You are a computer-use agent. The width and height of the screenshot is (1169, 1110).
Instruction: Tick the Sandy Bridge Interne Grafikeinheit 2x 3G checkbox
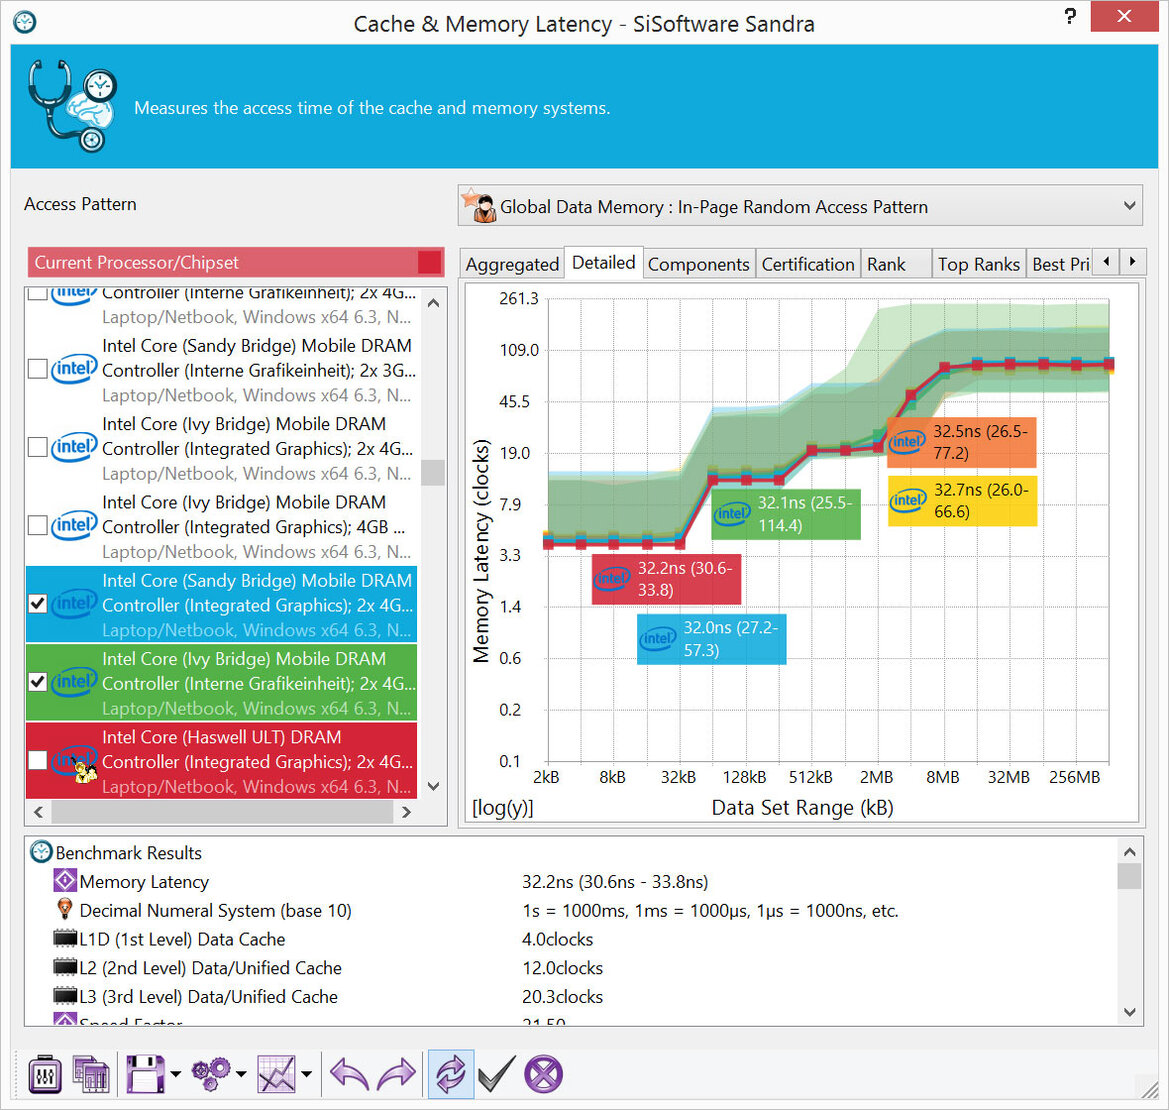pyautogui.click(x=37, y=369)
